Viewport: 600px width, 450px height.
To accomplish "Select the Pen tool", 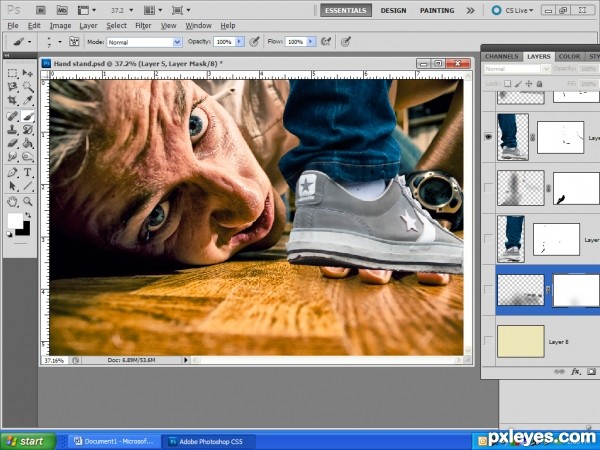I will point(13,172).
